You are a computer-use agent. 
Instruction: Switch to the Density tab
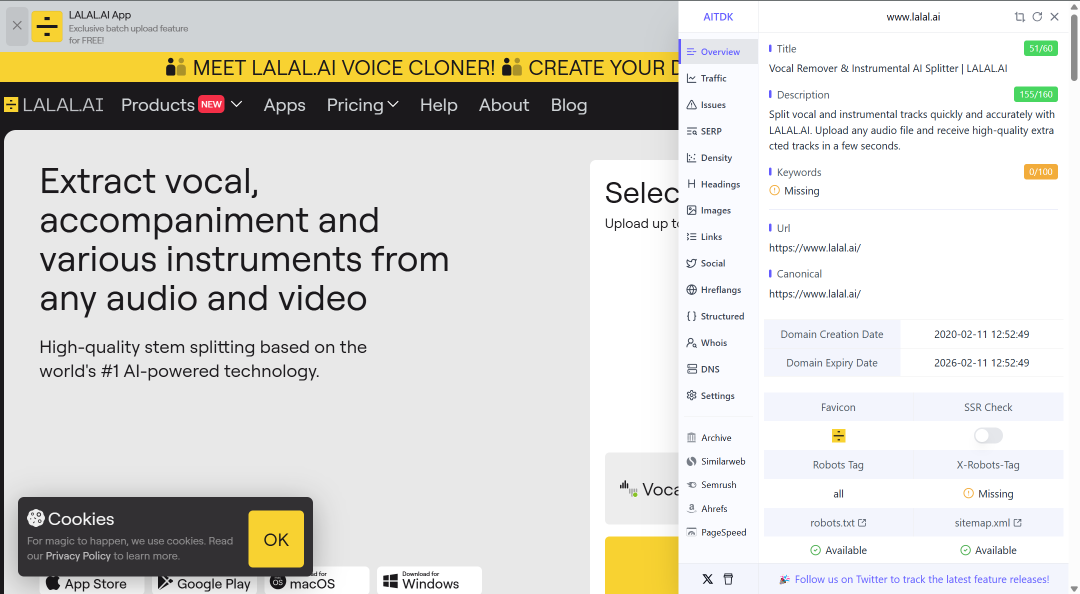click(718, 158)
